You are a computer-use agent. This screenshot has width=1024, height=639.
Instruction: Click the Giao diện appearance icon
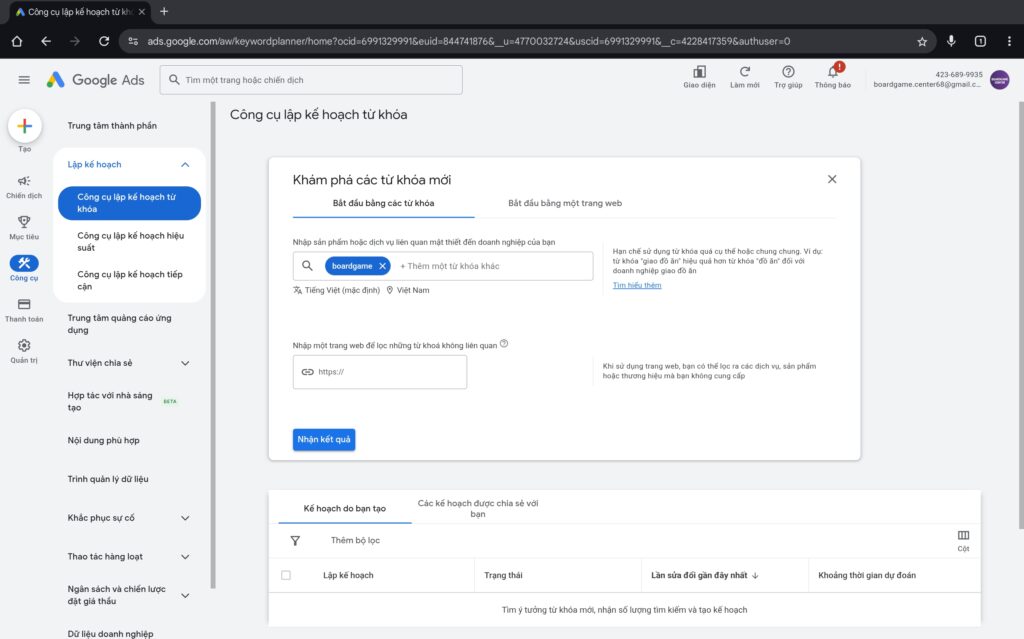pos(699,73)
